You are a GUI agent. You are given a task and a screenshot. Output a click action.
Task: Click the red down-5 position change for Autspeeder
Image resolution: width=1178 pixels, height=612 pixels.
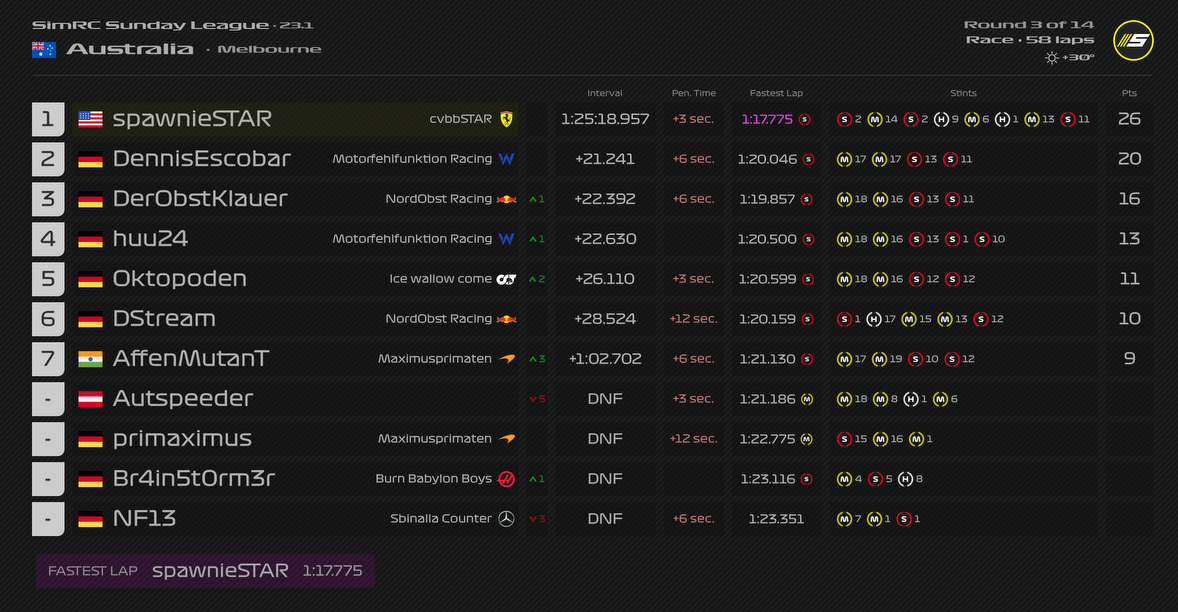pos(537,399)
